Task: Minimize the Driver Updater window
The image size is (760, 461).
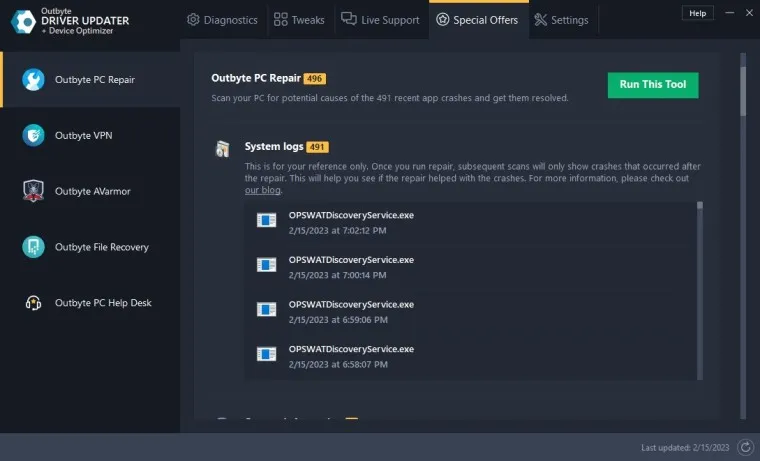Action: point(729,13)
